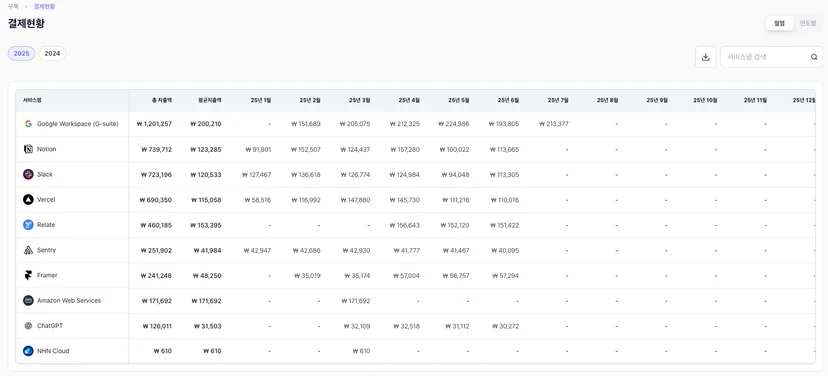Open the Vercel service name
The height and width of the screenshot is (376, 828).
click(46, 200)
